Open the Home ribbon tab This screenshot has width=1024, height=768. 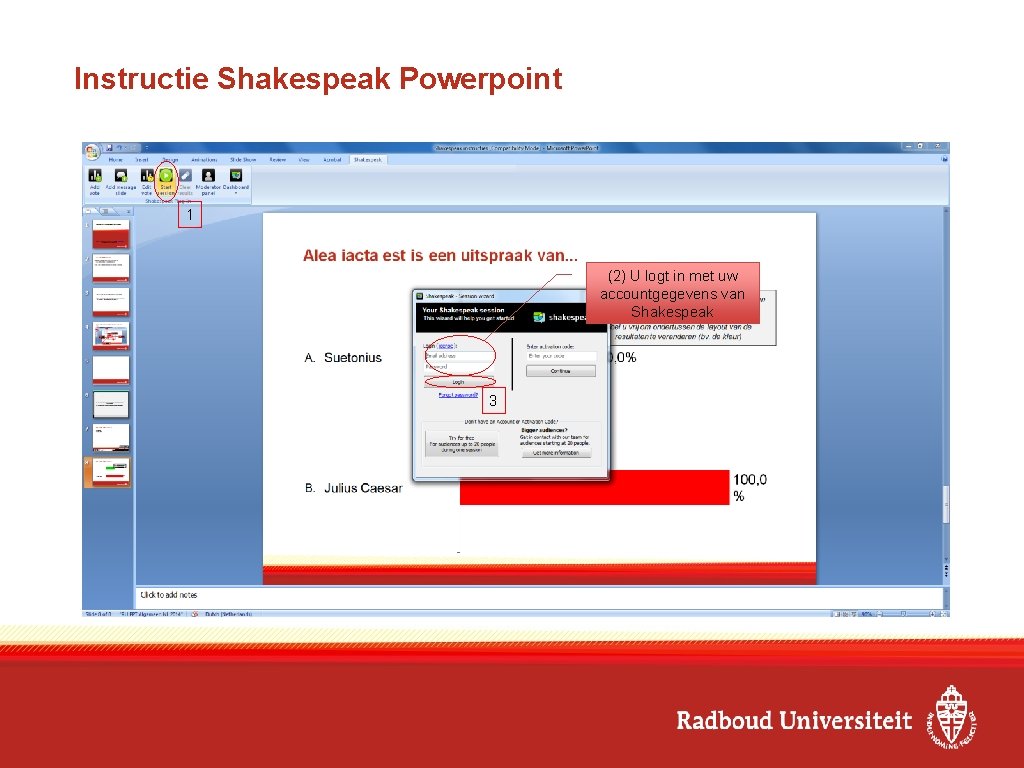(116, 159)
